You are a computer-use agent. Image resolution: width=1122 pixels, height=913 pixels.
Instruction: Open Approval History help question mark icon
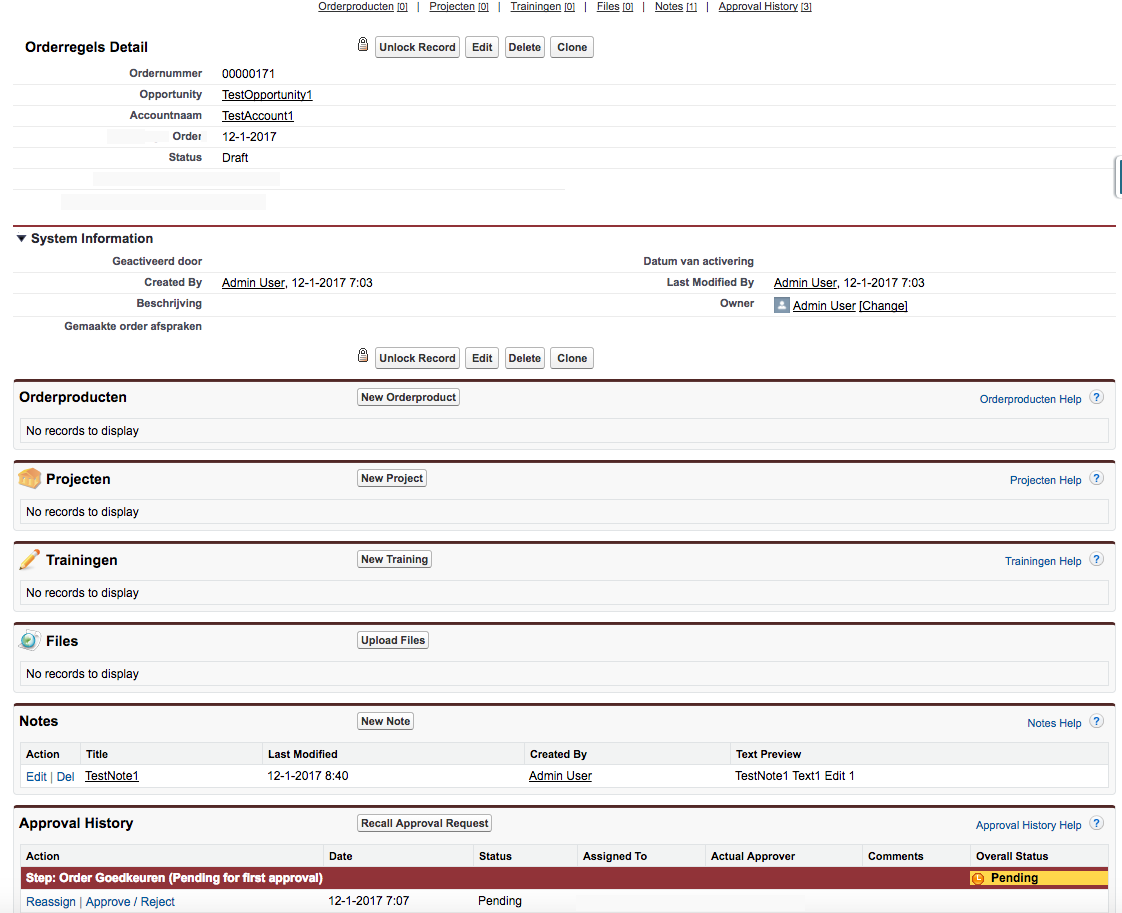click(1096, 824)
